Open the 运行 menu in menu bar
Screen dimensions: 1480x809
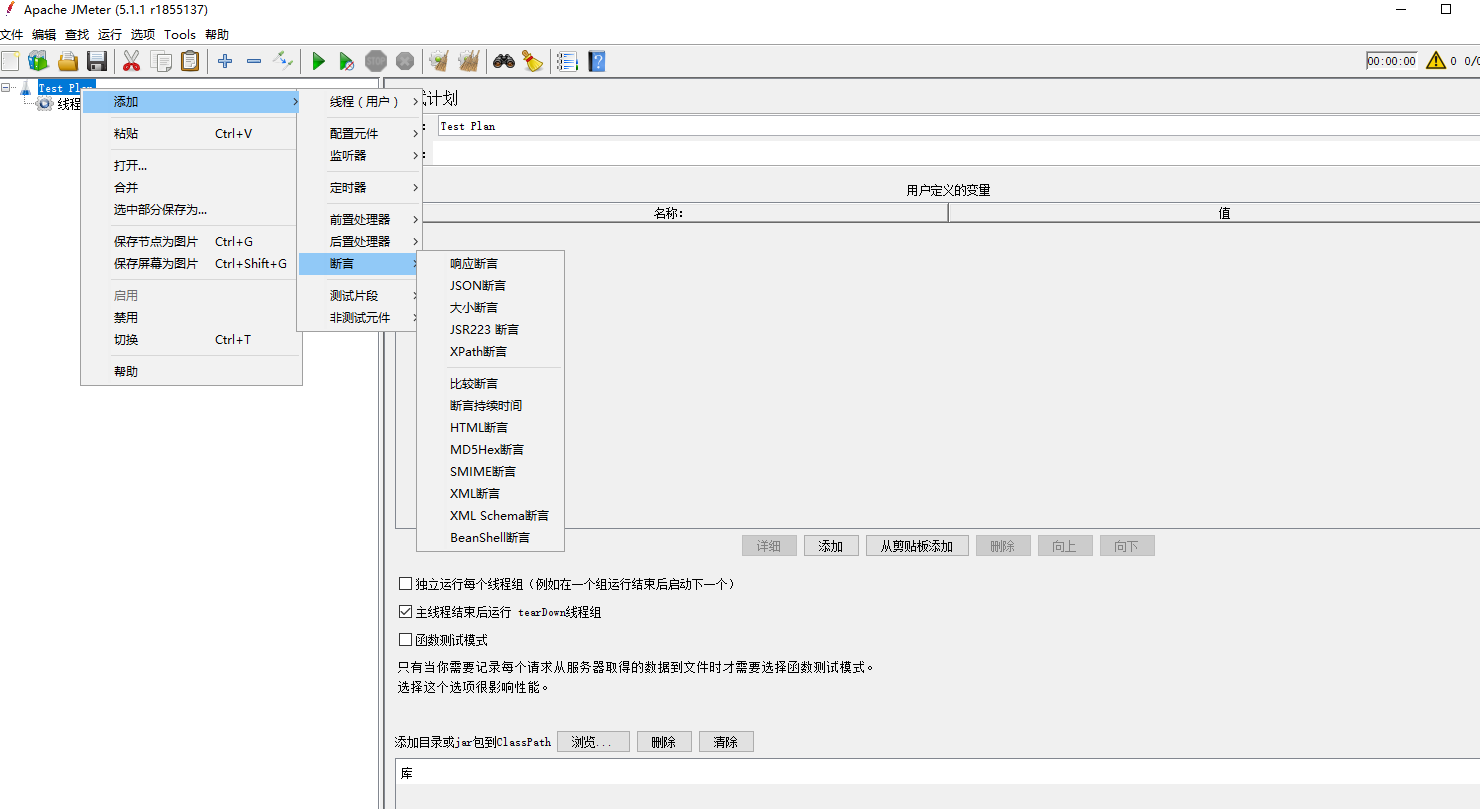[110, 34]
